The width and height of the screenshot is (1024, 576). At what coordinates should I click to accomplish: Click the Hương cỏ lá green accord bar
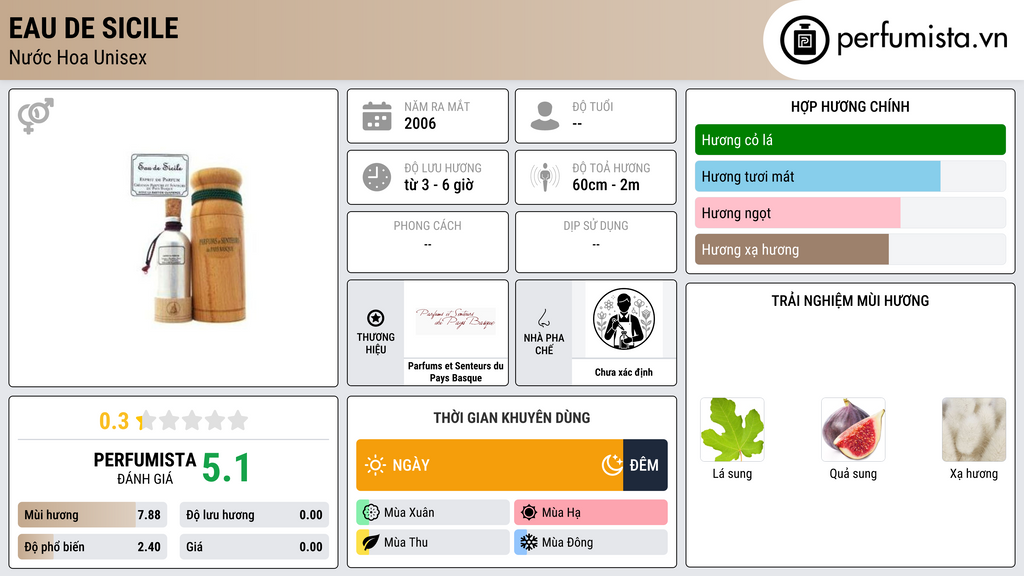pyautogui.click(x=850, y=140)
